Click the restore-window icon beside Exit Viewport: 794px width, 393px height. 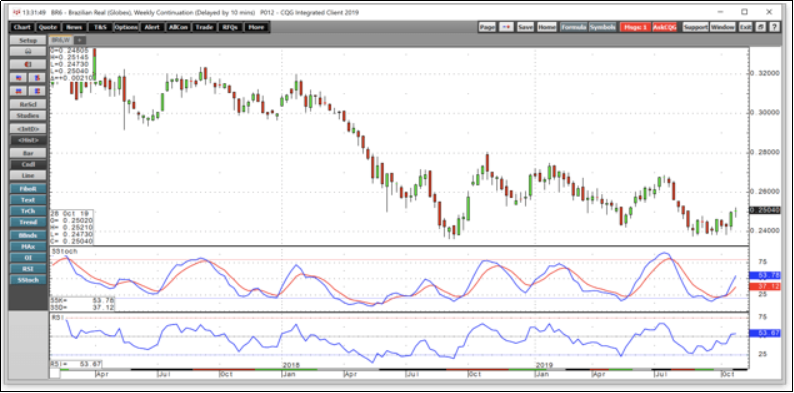click(761, 27)
